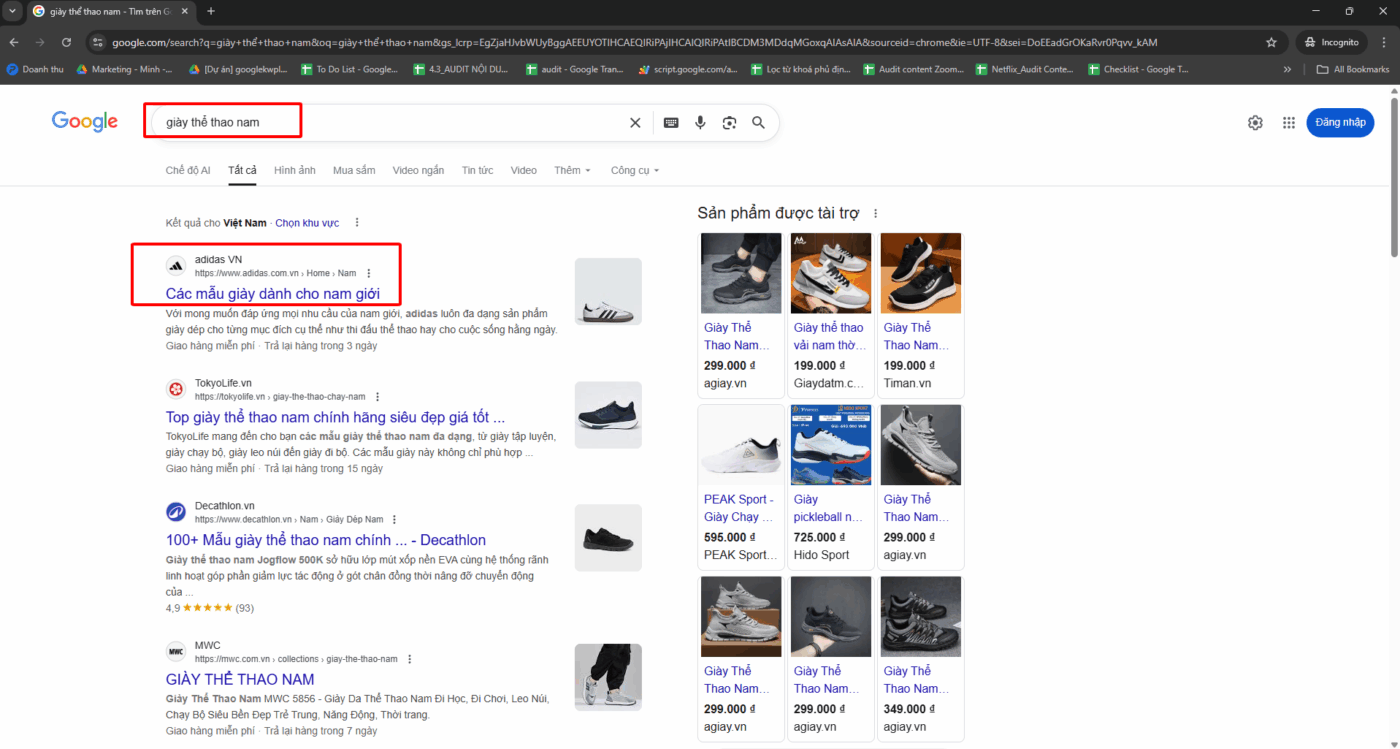Open Google Lens image search

click(x=729, y=122)
